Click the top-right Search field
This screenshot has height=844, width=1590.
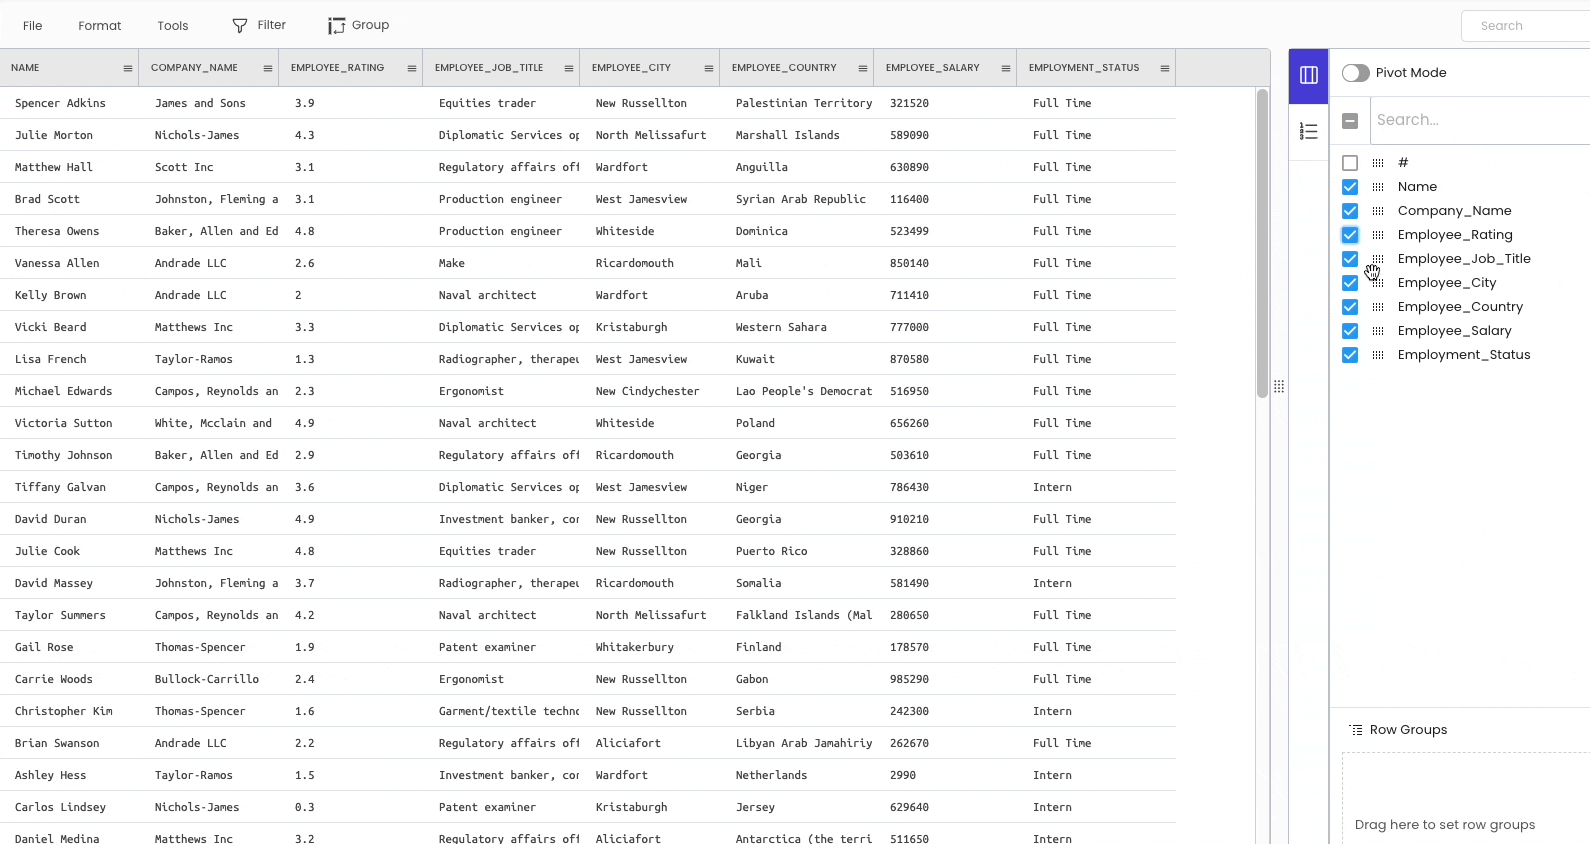point(1526,26)
